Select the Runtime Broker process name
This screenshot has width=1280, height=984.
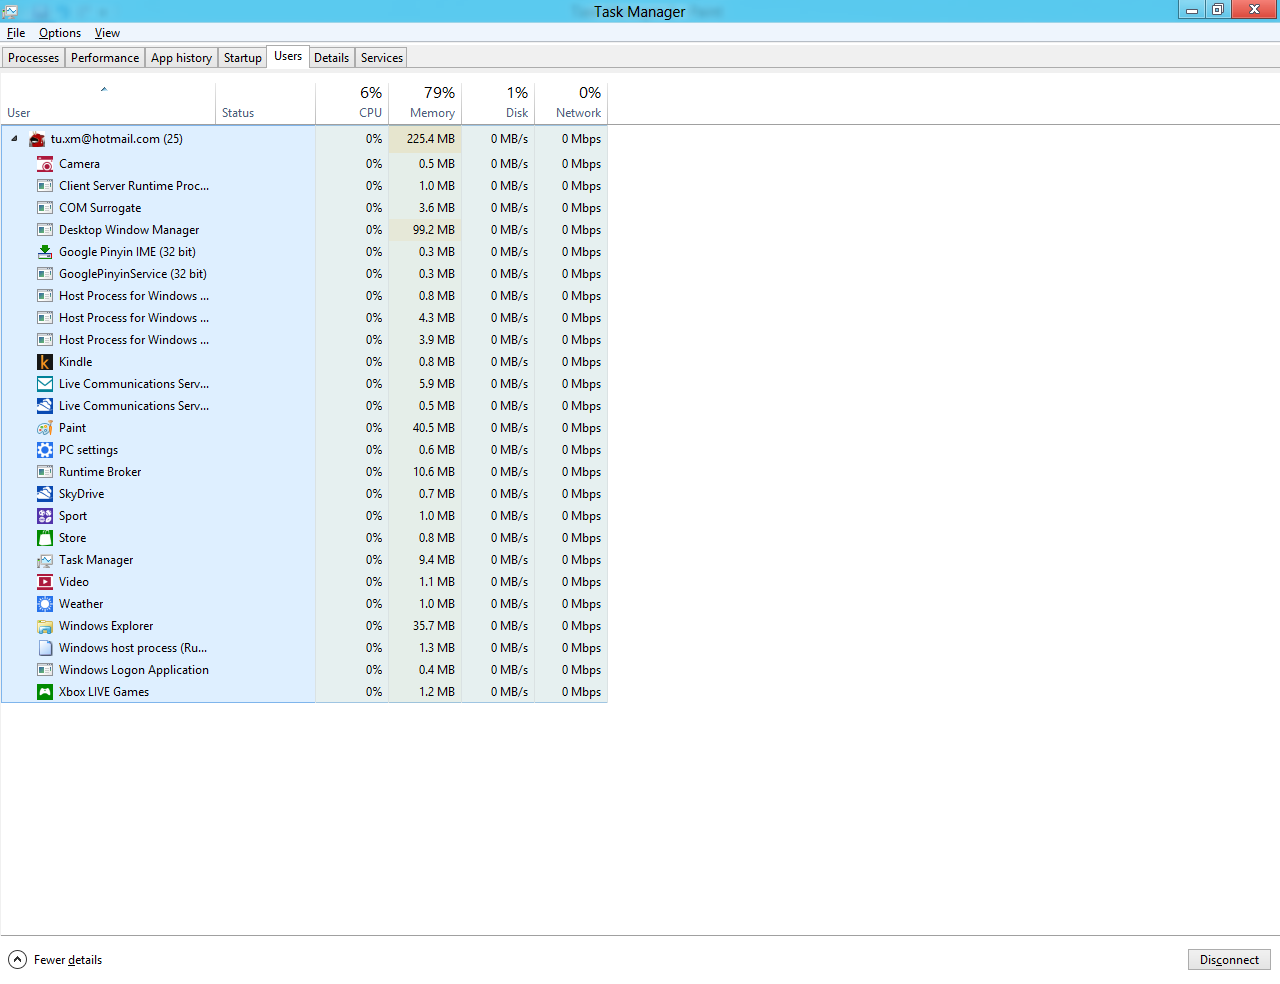[100, 472]
